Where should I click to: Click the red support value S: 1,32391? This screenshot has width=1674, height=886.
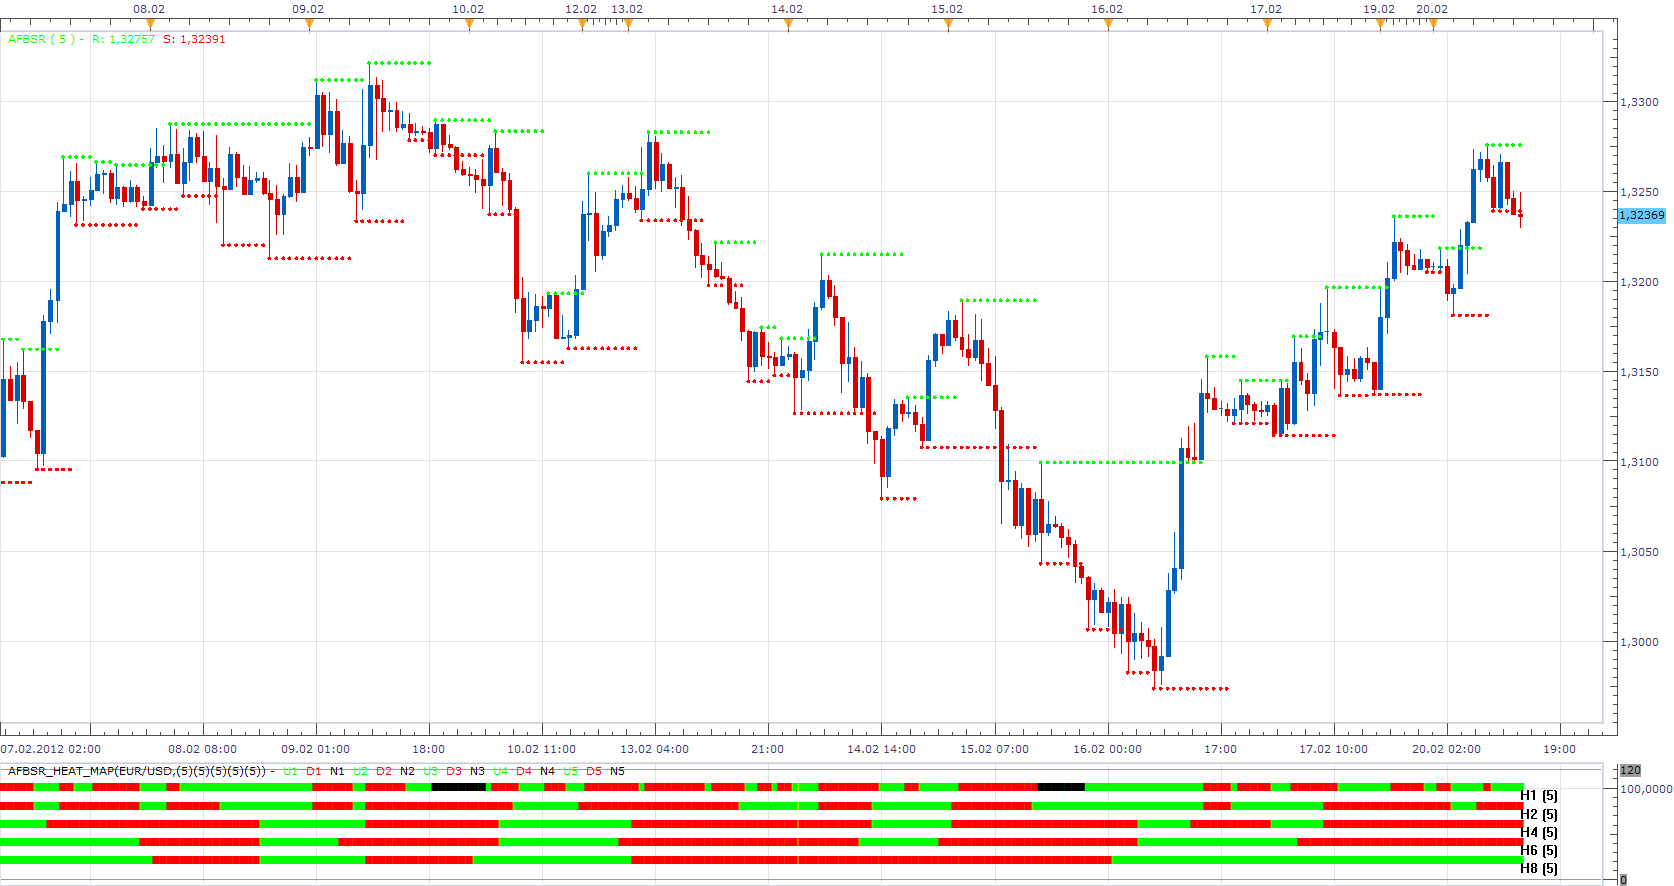pyautogui.click(x=194, y=39)
